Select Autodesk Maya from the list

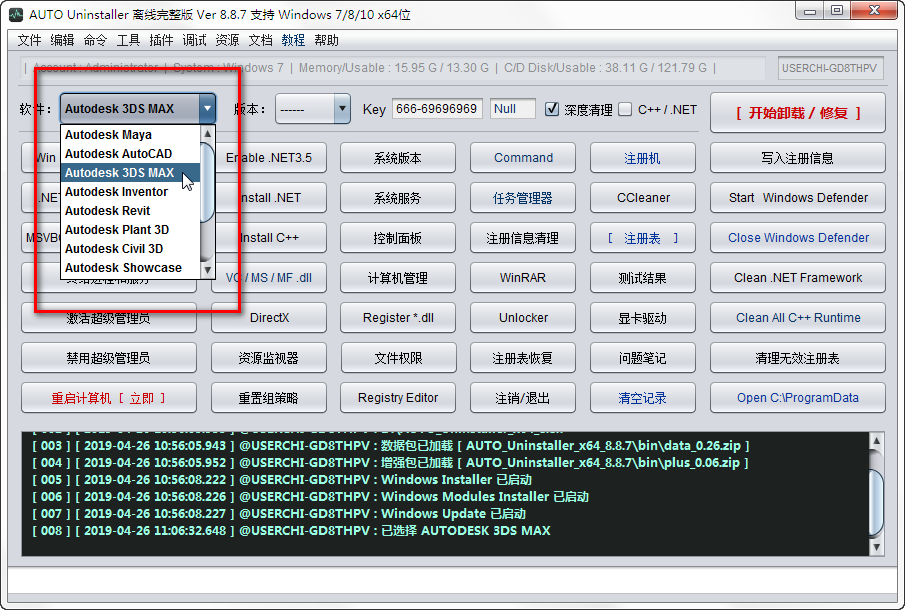click(130, 134)
